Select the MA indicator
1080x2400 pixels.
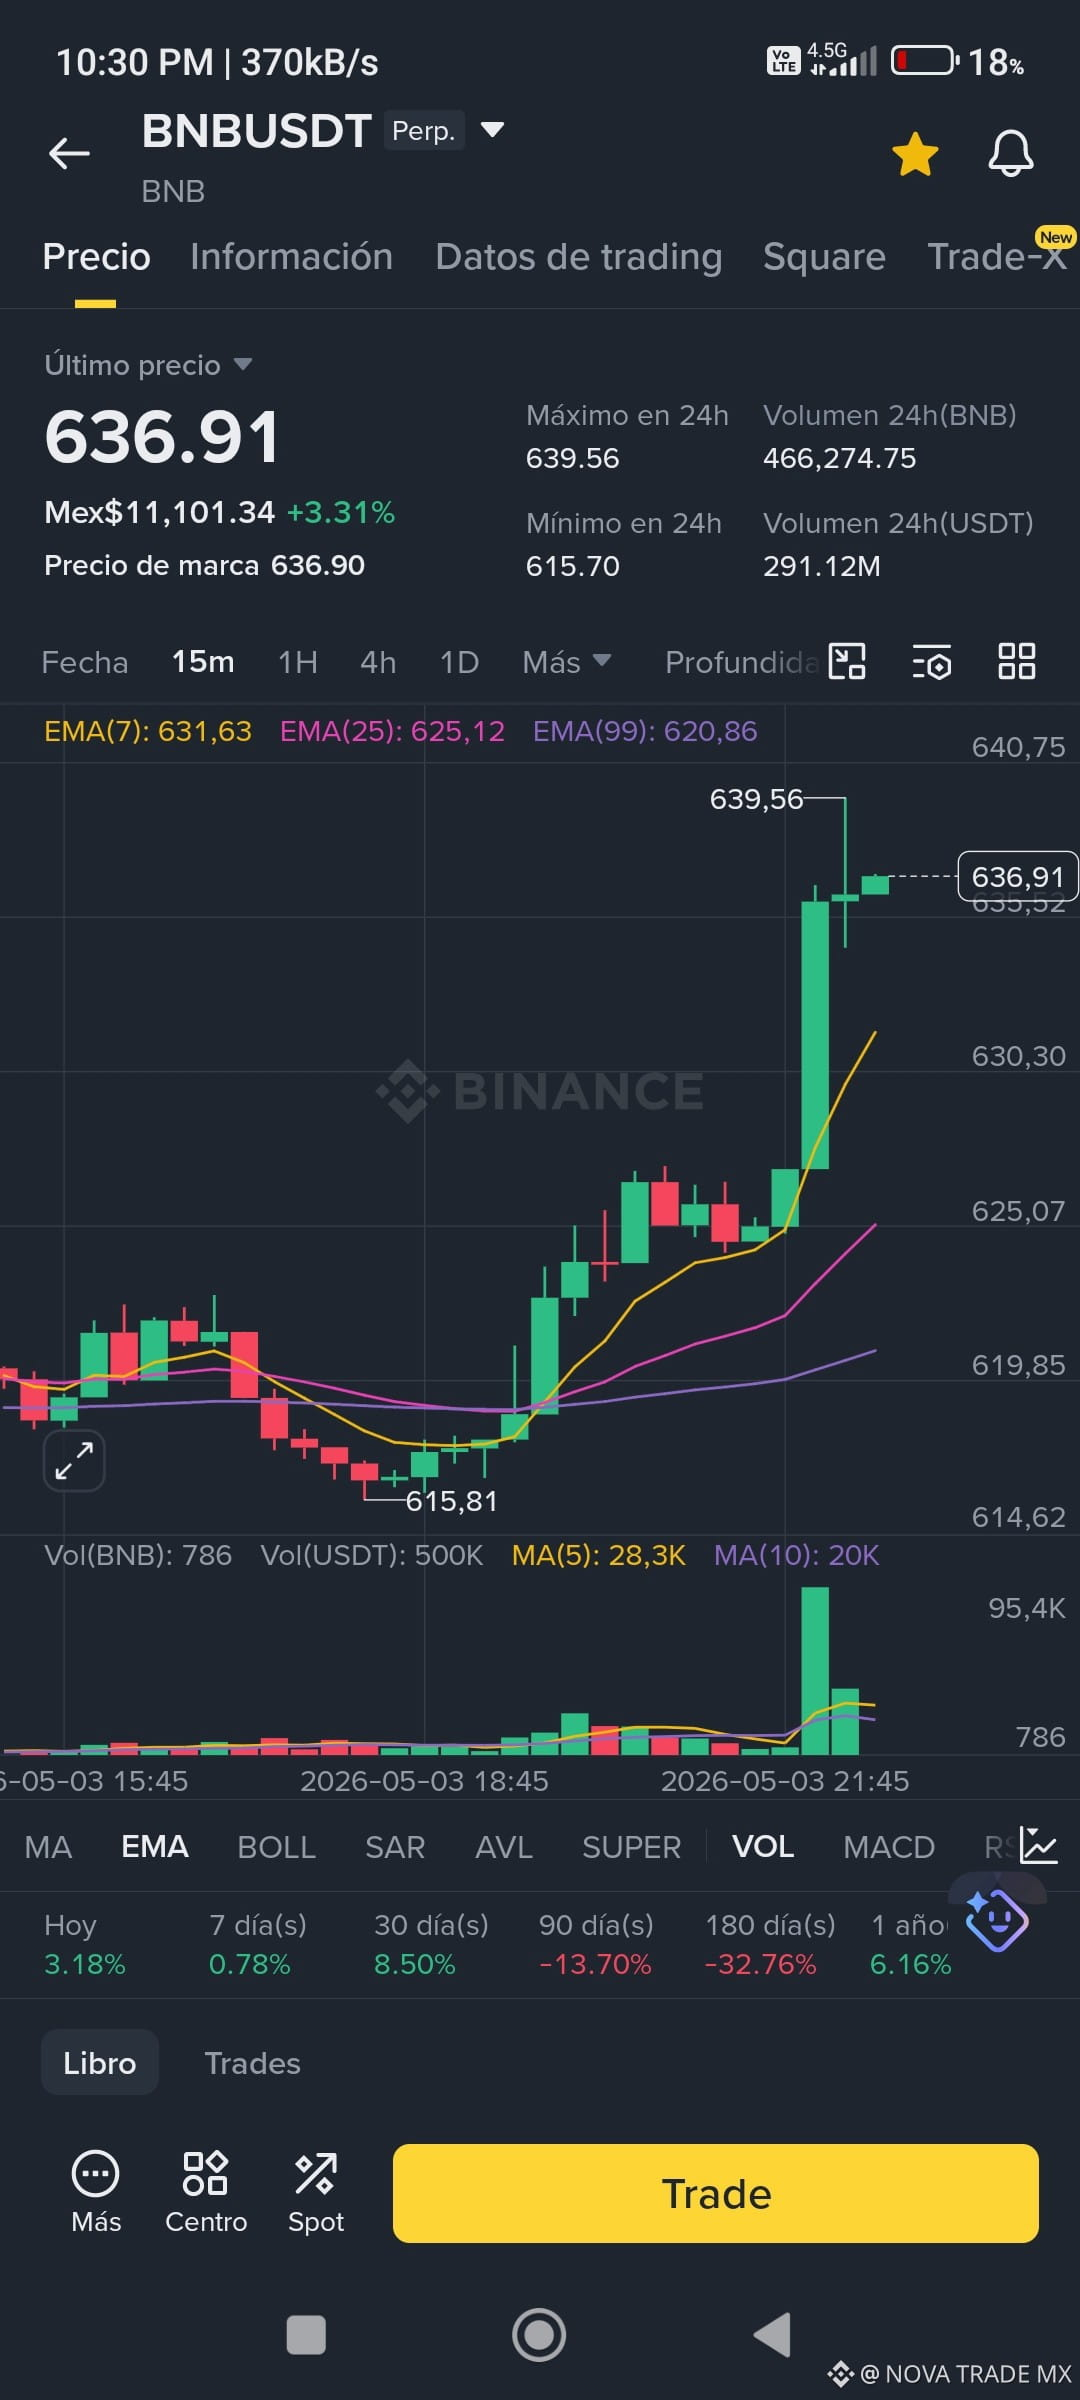click(x=48, y=1847)
